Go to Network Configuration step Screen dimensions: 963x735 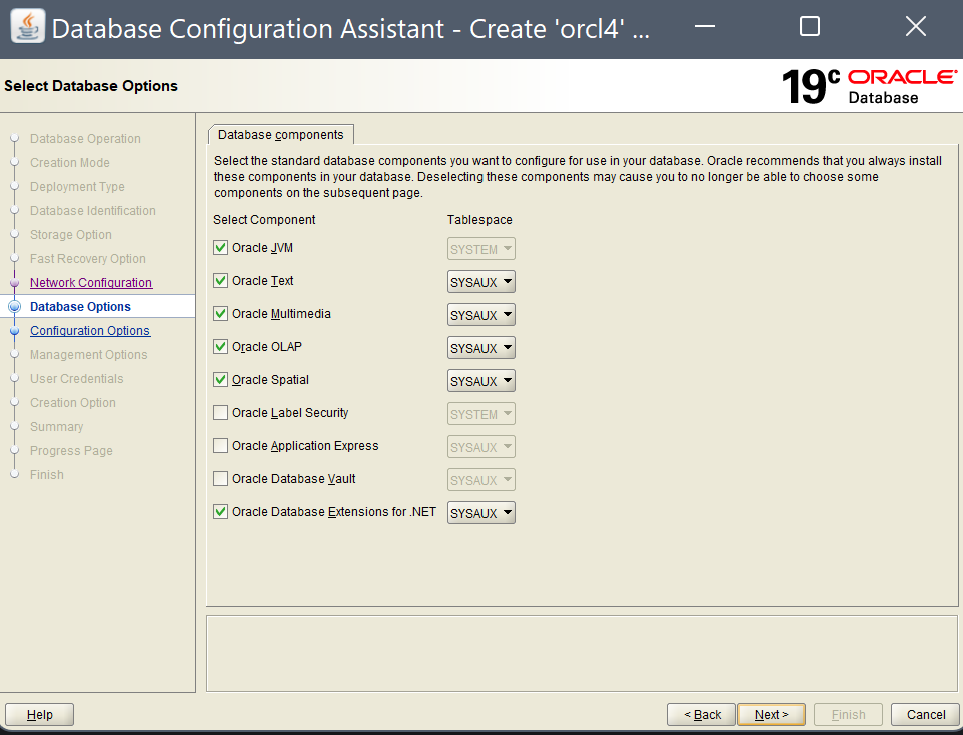[91, 283]
